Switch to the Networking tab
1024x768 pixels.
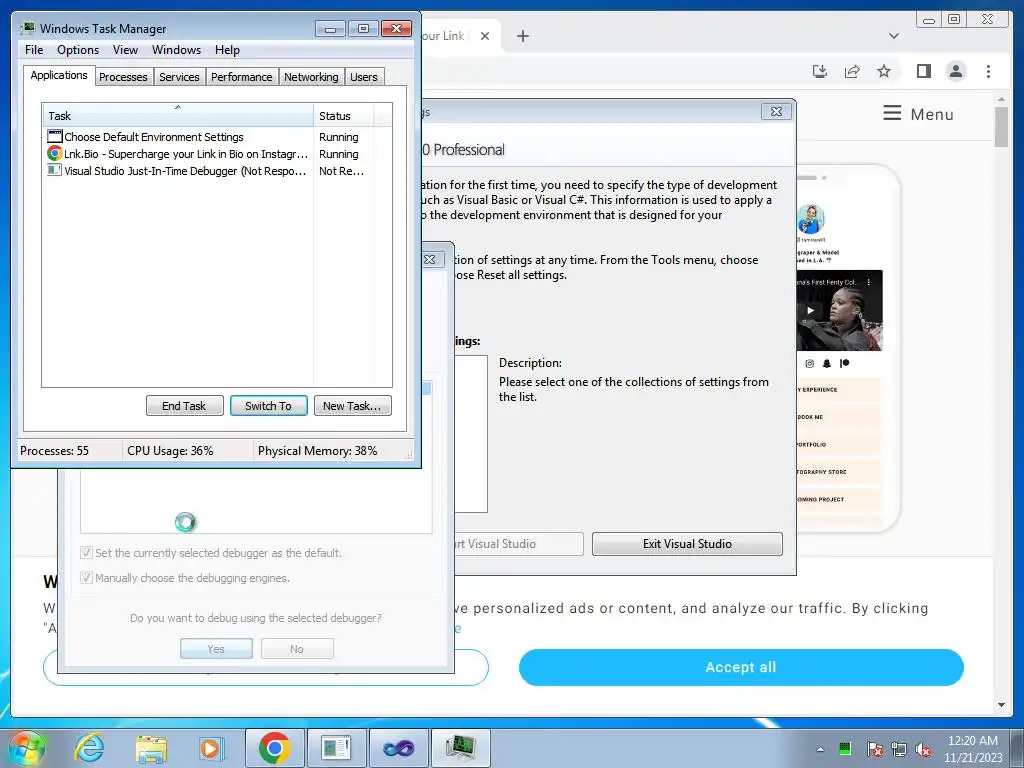tap(311, 77)
